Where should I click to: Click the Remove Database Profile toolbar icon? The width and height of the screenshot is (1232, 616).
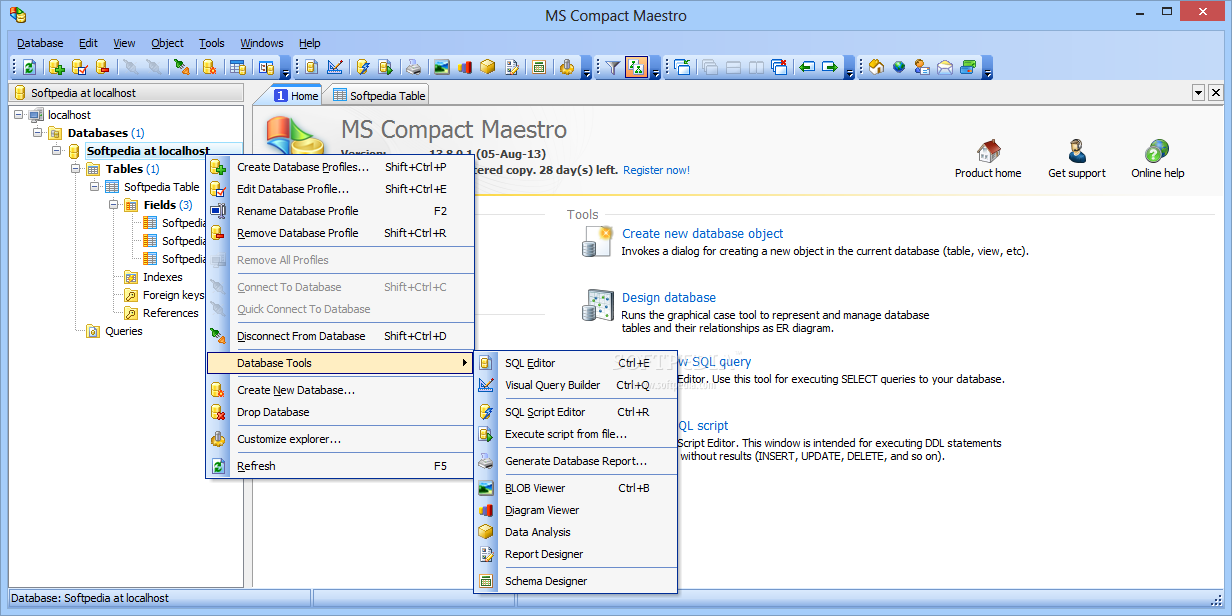coord(103,67)
